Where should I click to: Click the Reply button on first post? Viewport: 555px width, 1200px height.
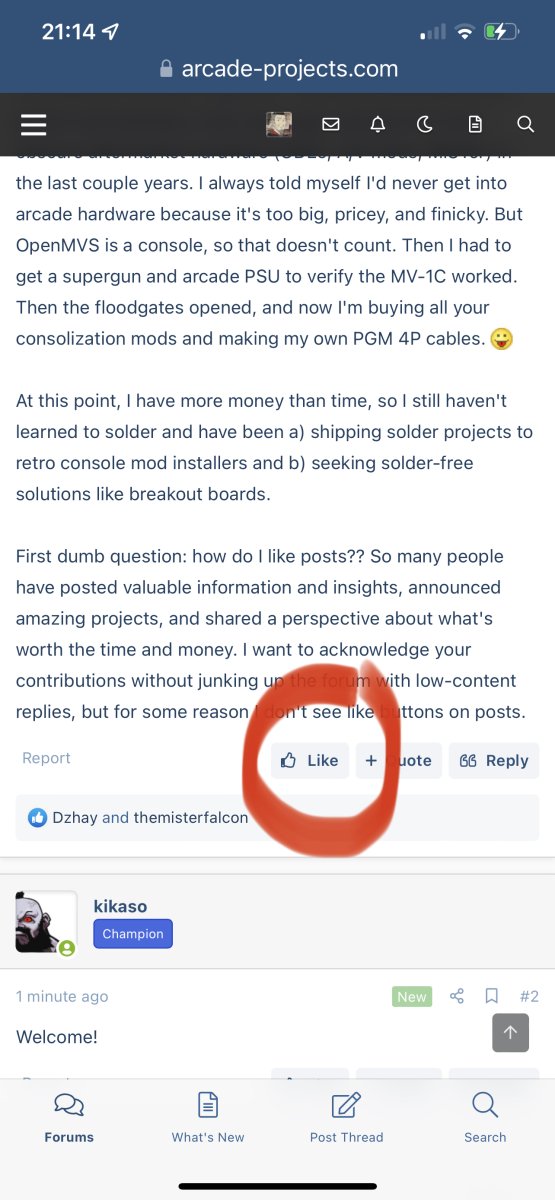point(493,760)
